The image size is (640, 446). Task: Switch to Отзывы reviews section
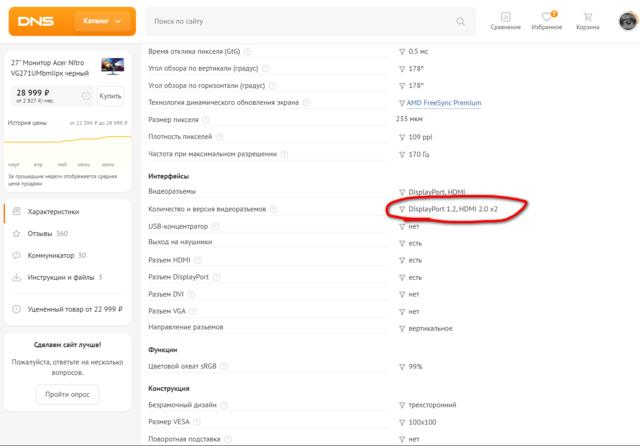click(x=47, y=233)
